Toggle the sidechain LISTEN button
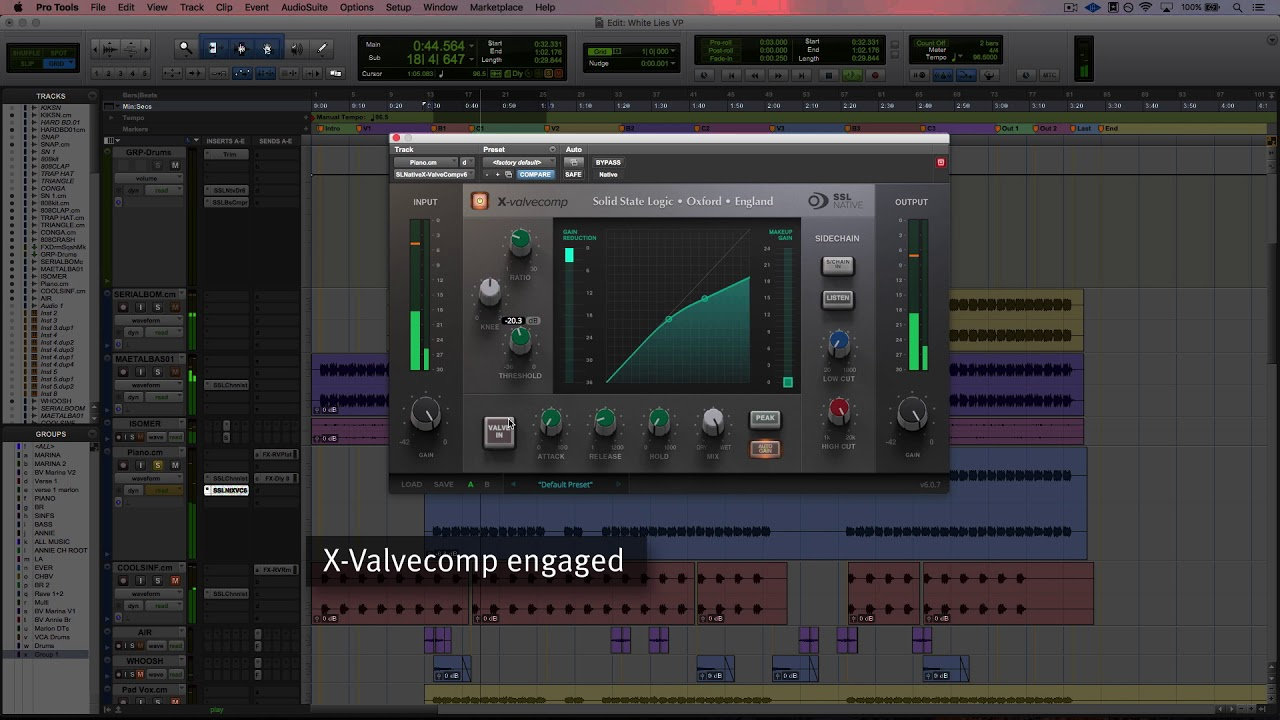Image resolution: width=1280 pixels, height=720 pixels. pyautogui.click(x=837, y=298)
